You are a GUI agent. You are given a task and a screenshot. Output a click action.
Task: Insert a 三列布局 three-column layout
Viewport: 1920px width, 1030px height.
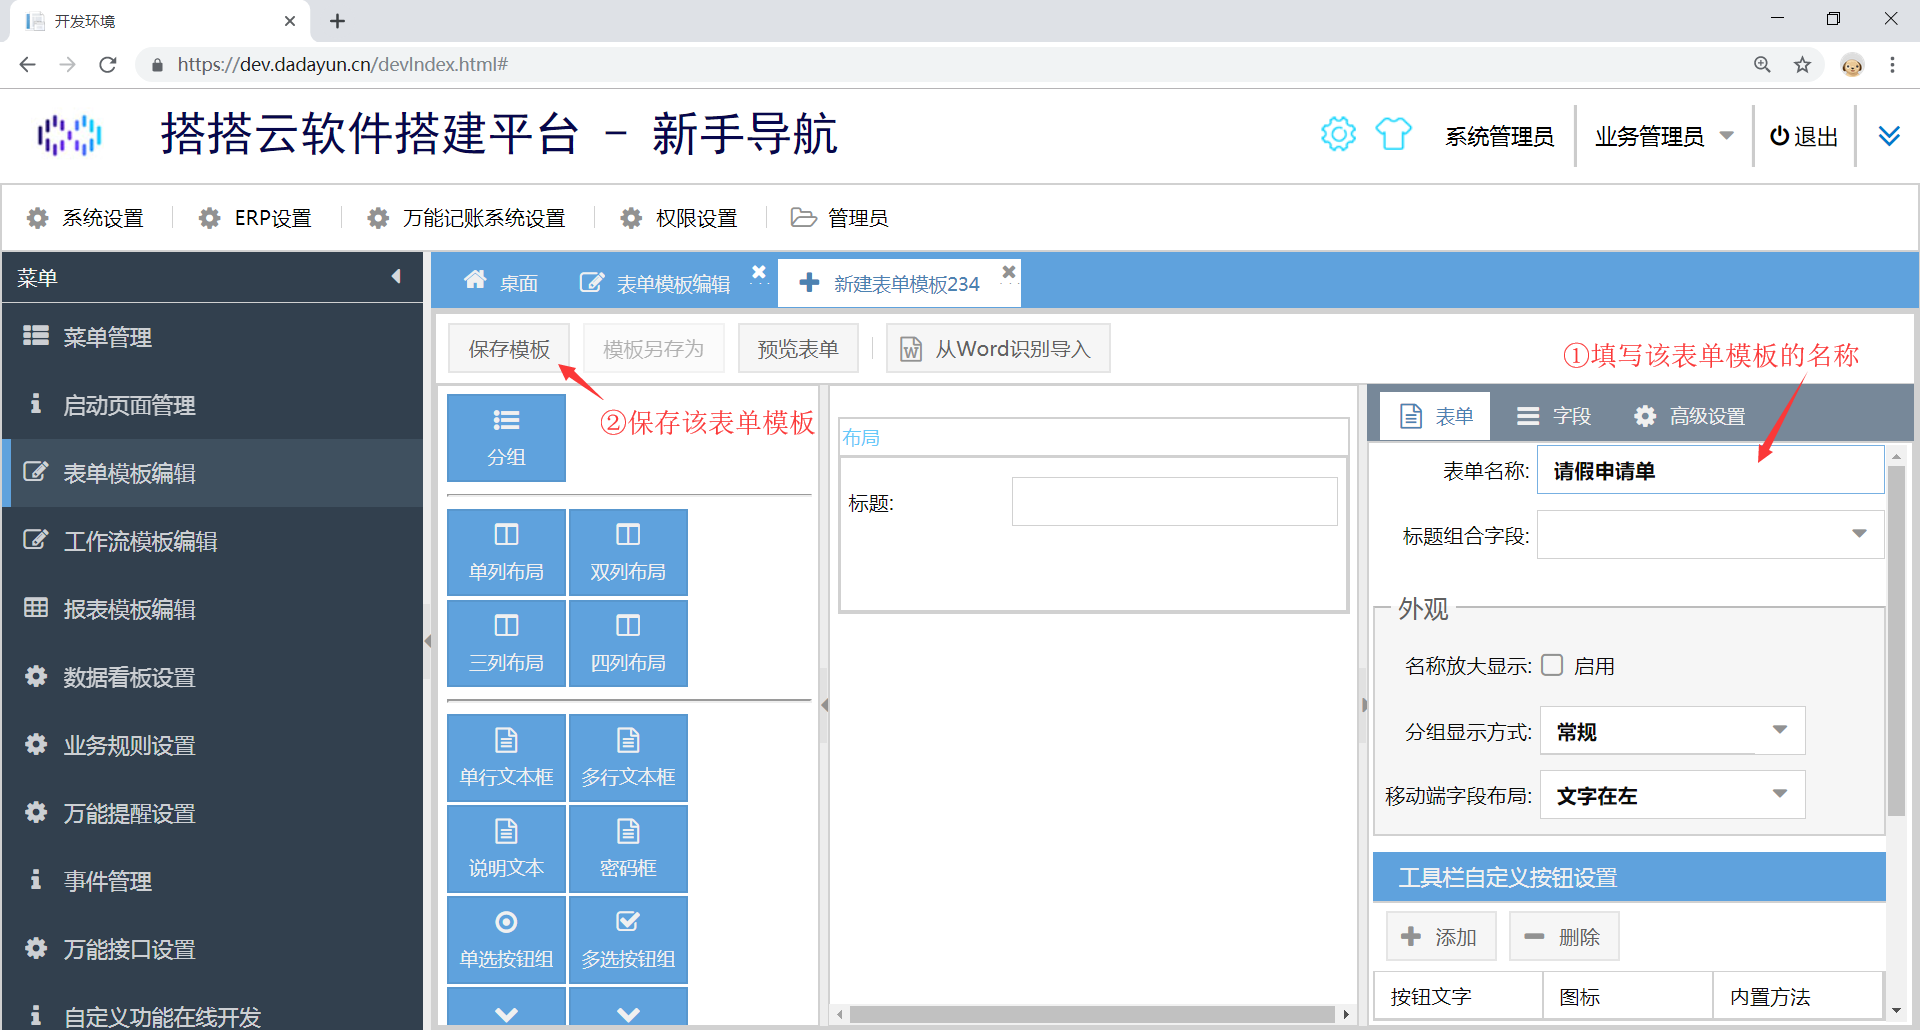[x=506, y=643]
